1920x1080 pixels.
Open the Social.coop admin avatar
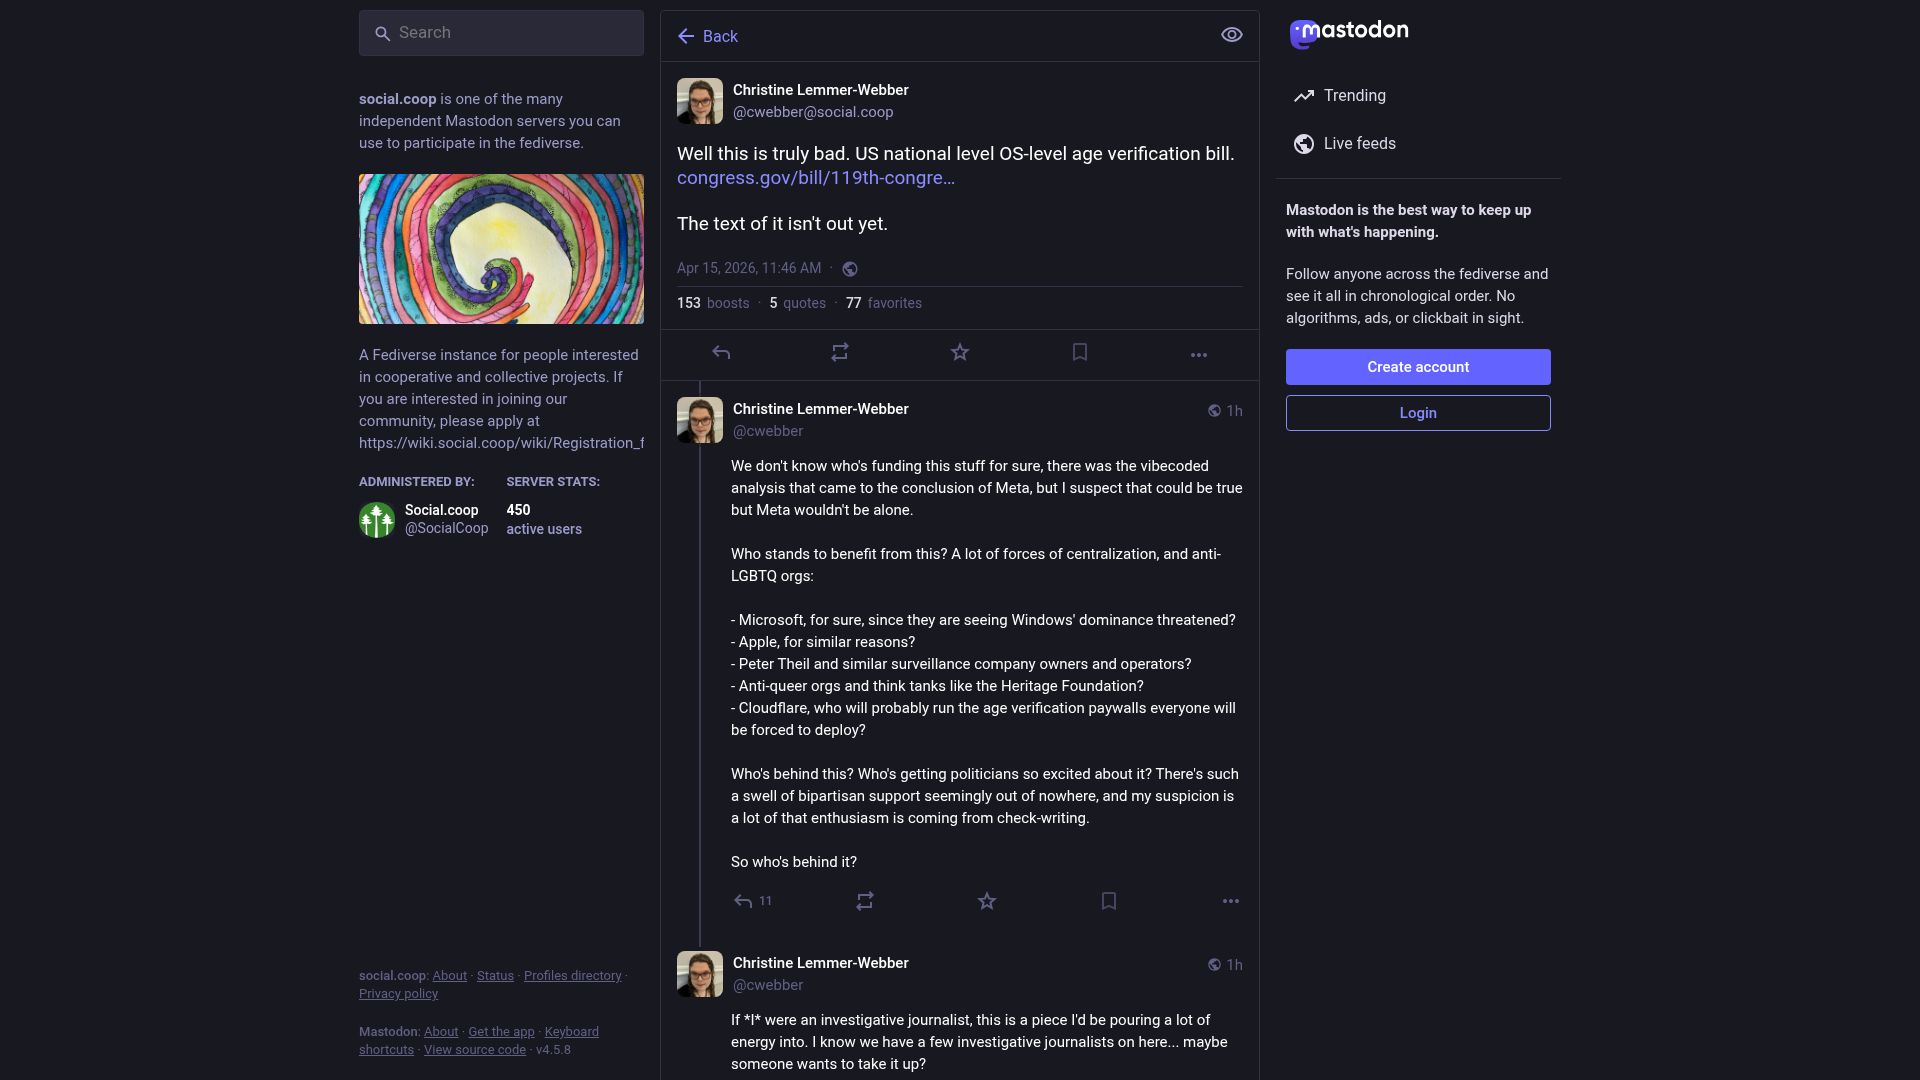(x=377, y=520)
